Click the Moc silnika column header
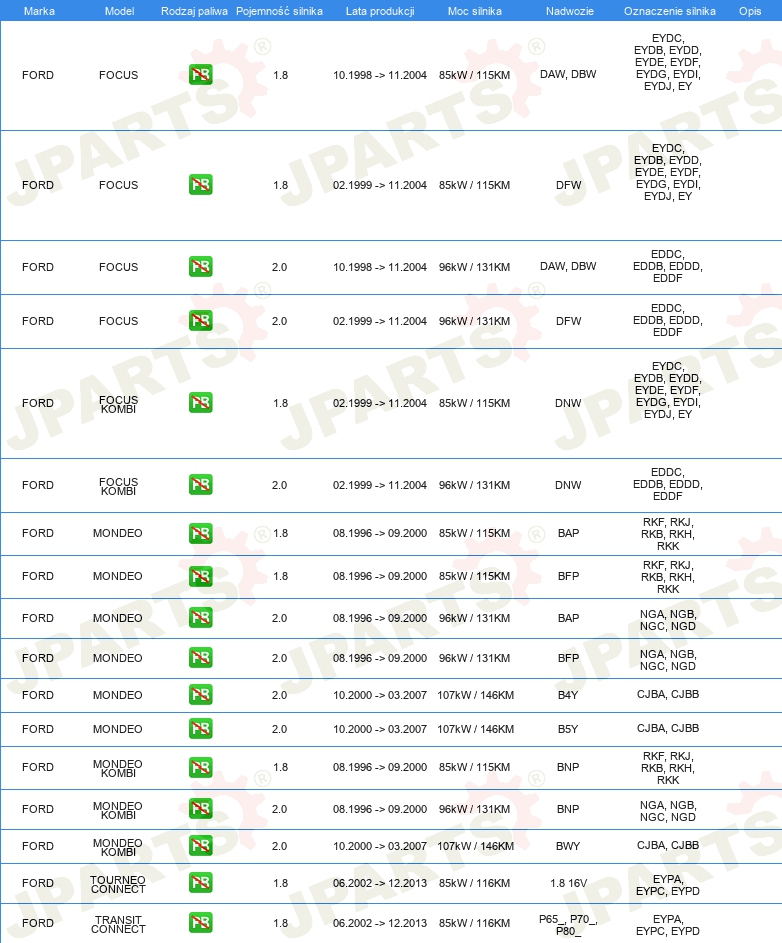This screenshot has height=943, width=782. (475, 11)
